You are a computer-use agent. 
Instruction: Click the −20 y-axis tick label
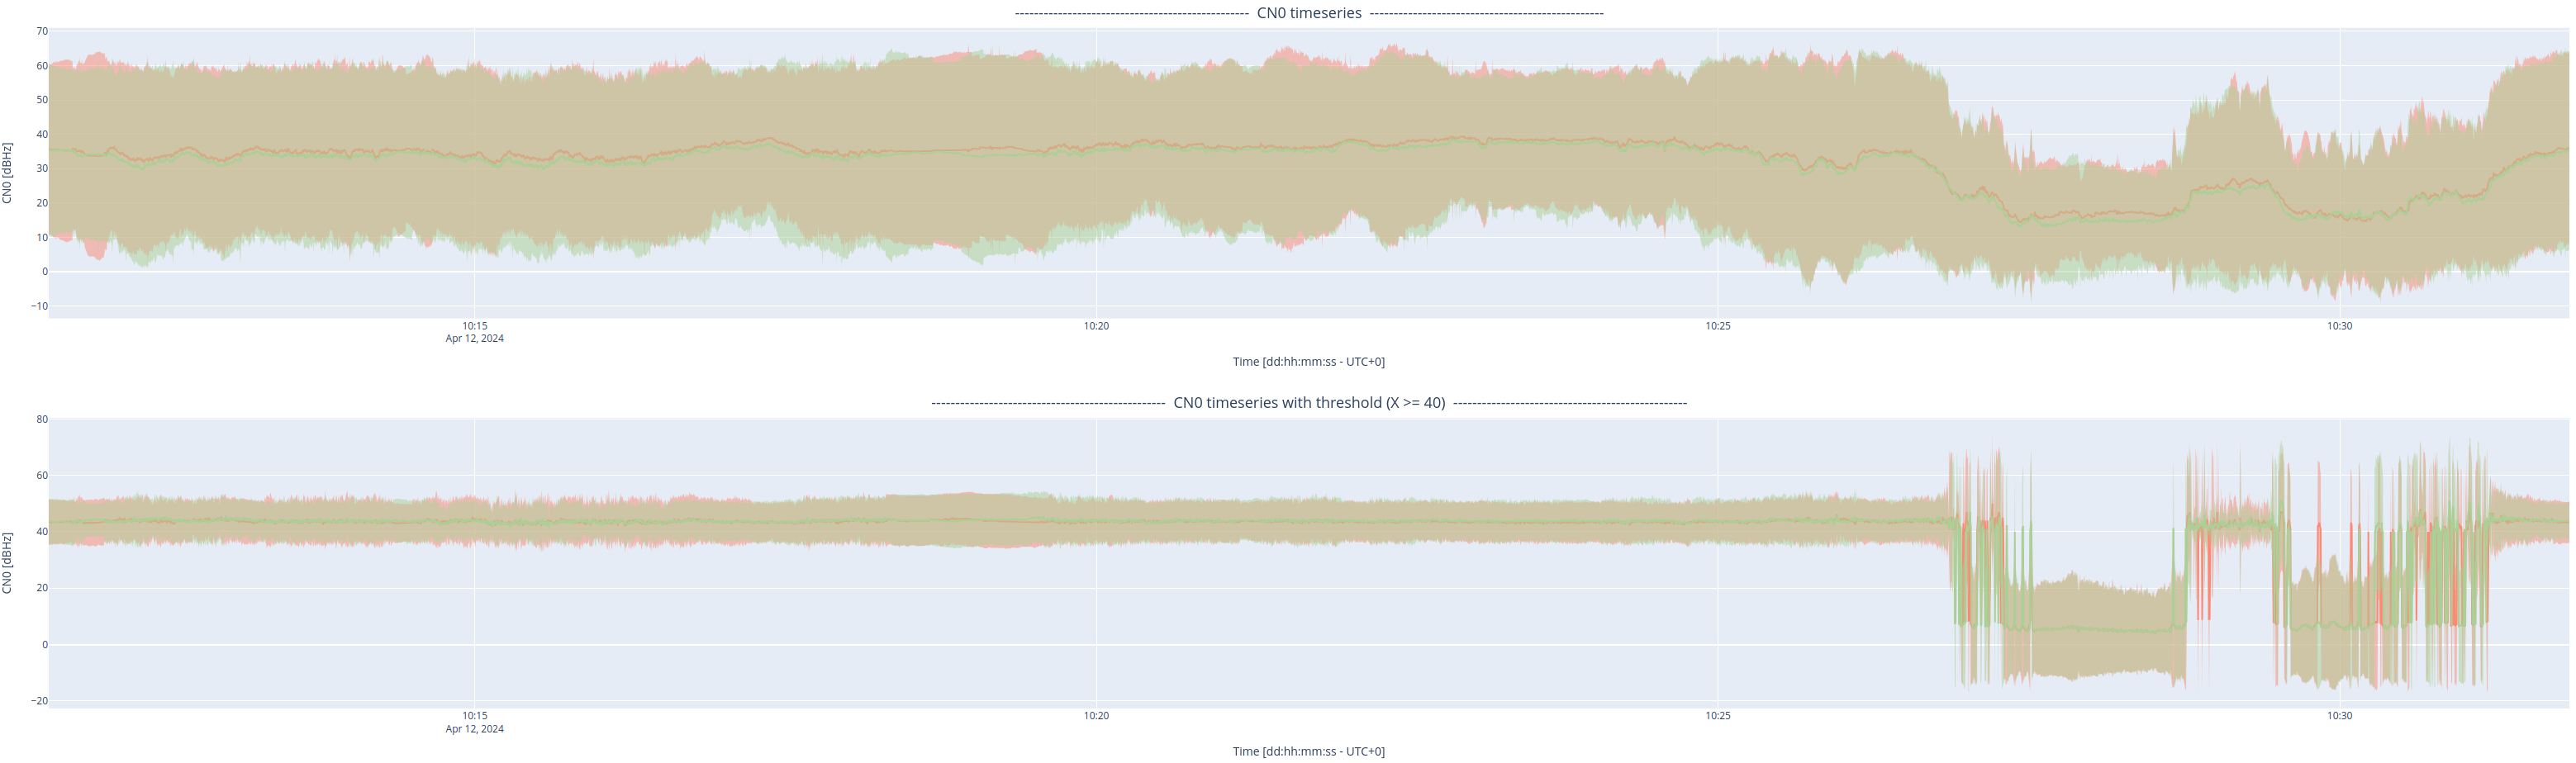pyautogui.click(x=39, y=701)
